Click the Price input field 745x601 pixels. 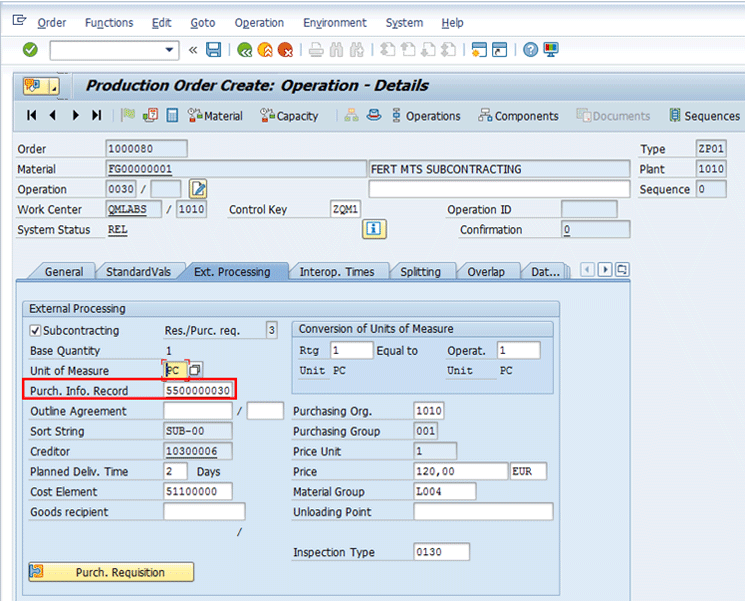(460, 472)
